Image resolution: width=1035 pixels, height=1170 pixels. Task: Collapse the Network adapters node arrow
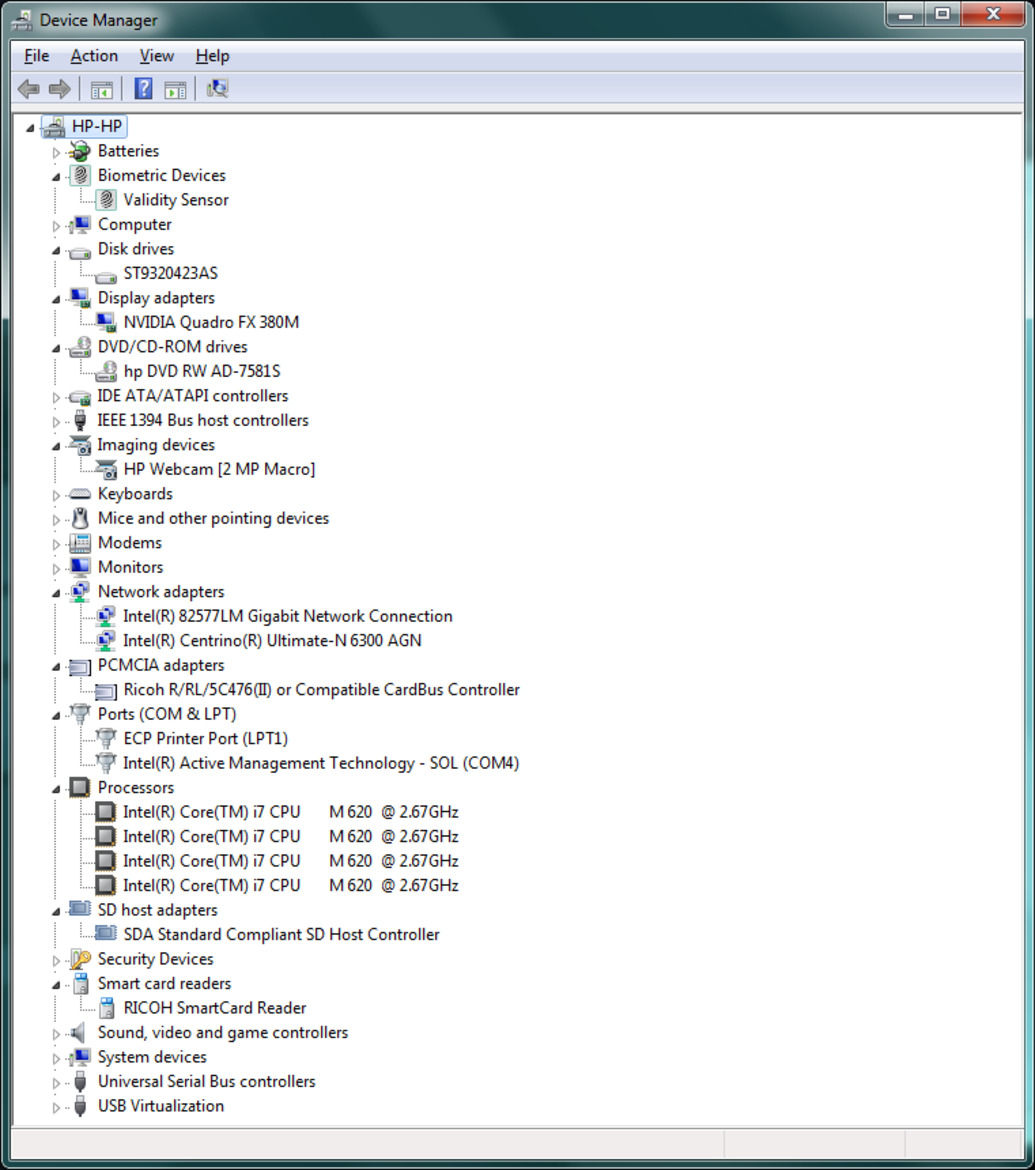pos(56,593)
